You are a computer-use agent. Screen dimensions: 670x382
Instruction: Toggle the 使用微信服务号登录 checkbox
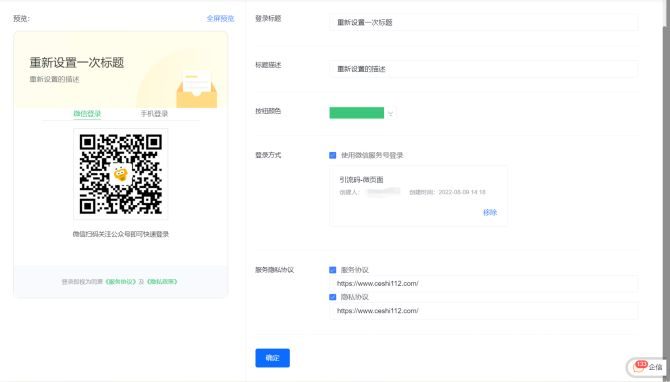click(x=332, y=155)
